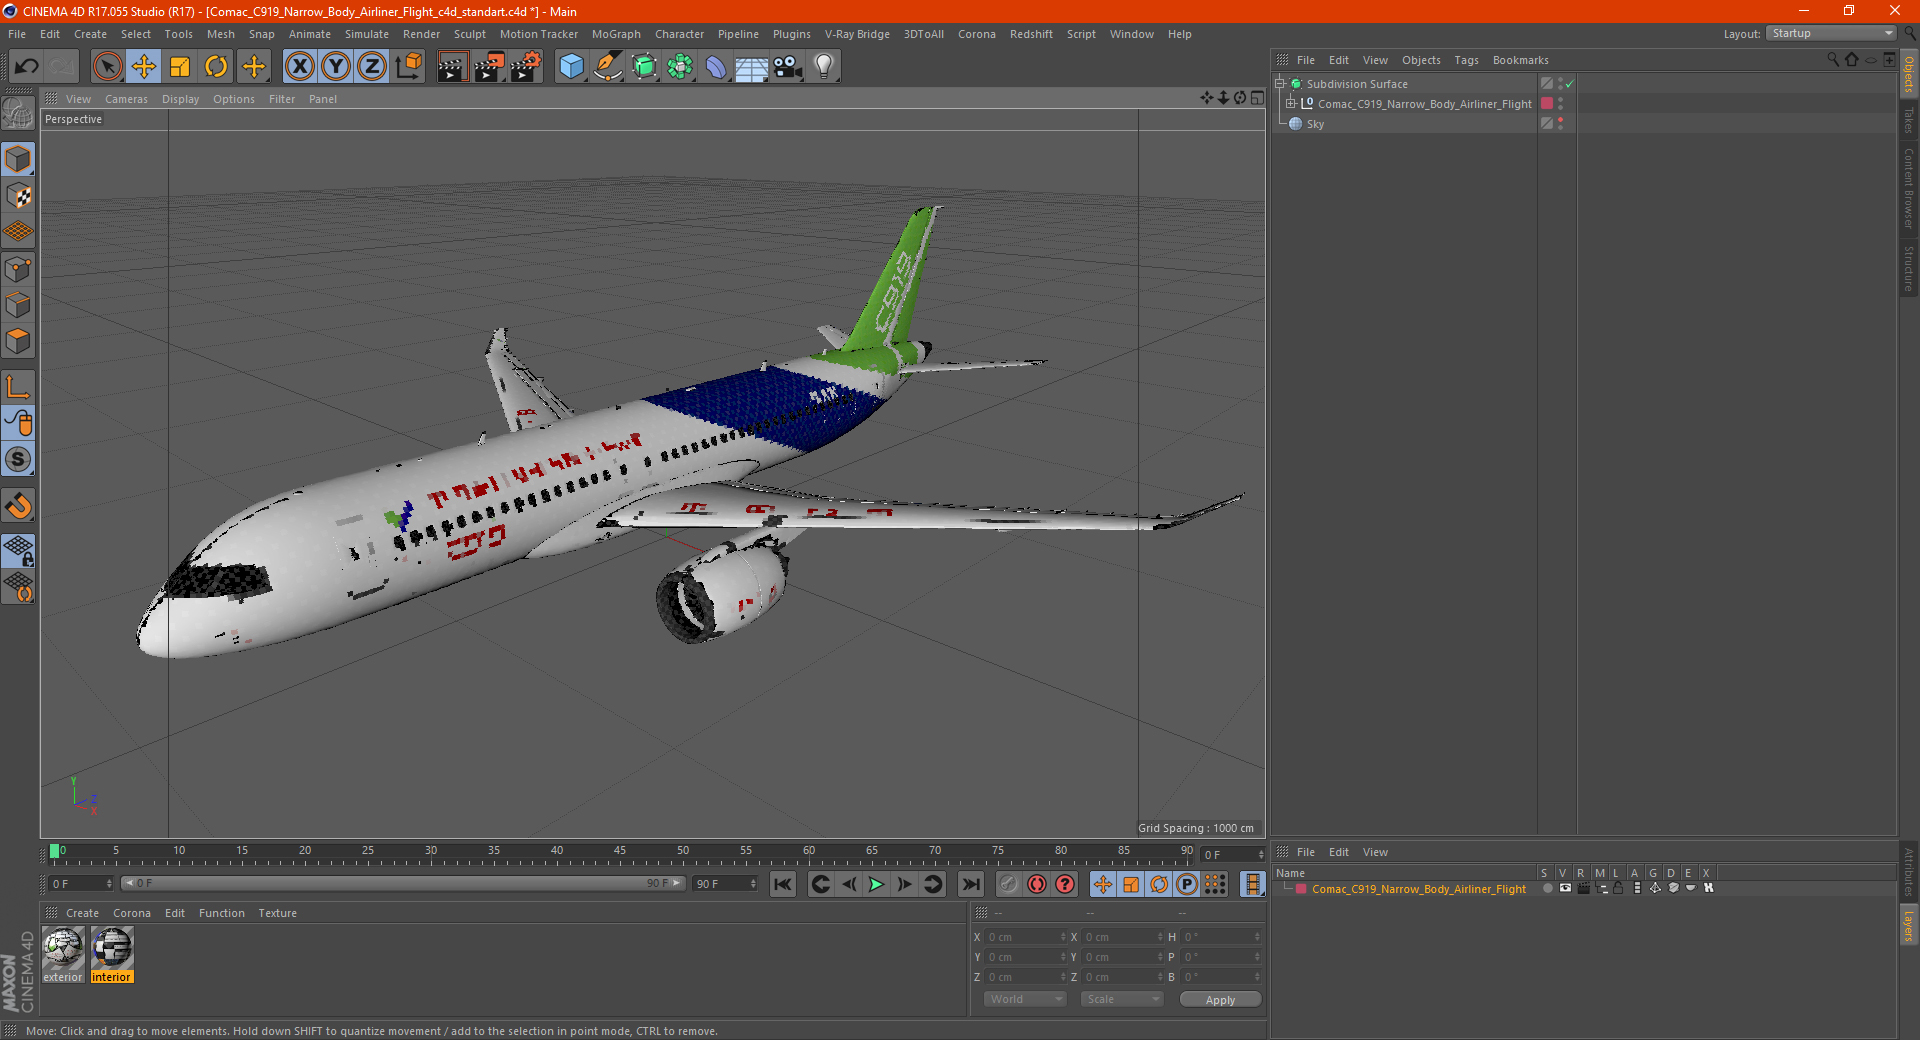Switch to Points mode
The height and width of the screenshot is (1040, 1920).
pyautogui.click(x=18, y=269)
